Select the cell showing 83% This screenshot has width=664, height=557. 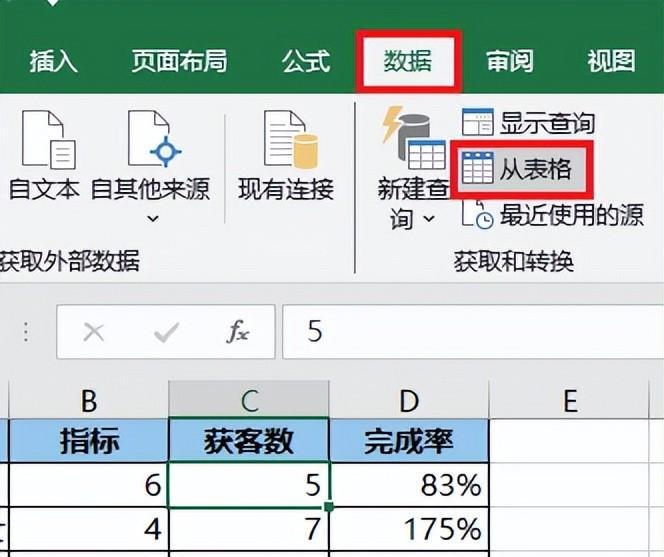coord(409,485)
